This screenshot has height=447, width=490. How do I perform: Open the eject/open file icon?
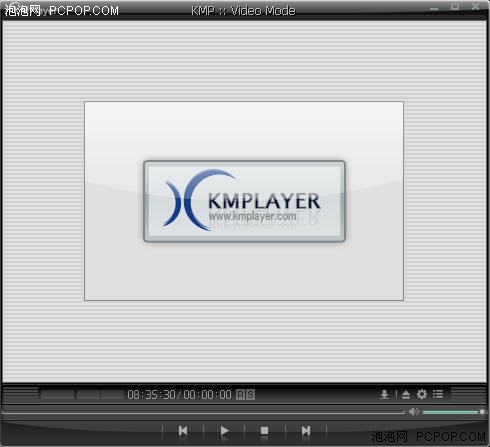click(x=406, y=395)
